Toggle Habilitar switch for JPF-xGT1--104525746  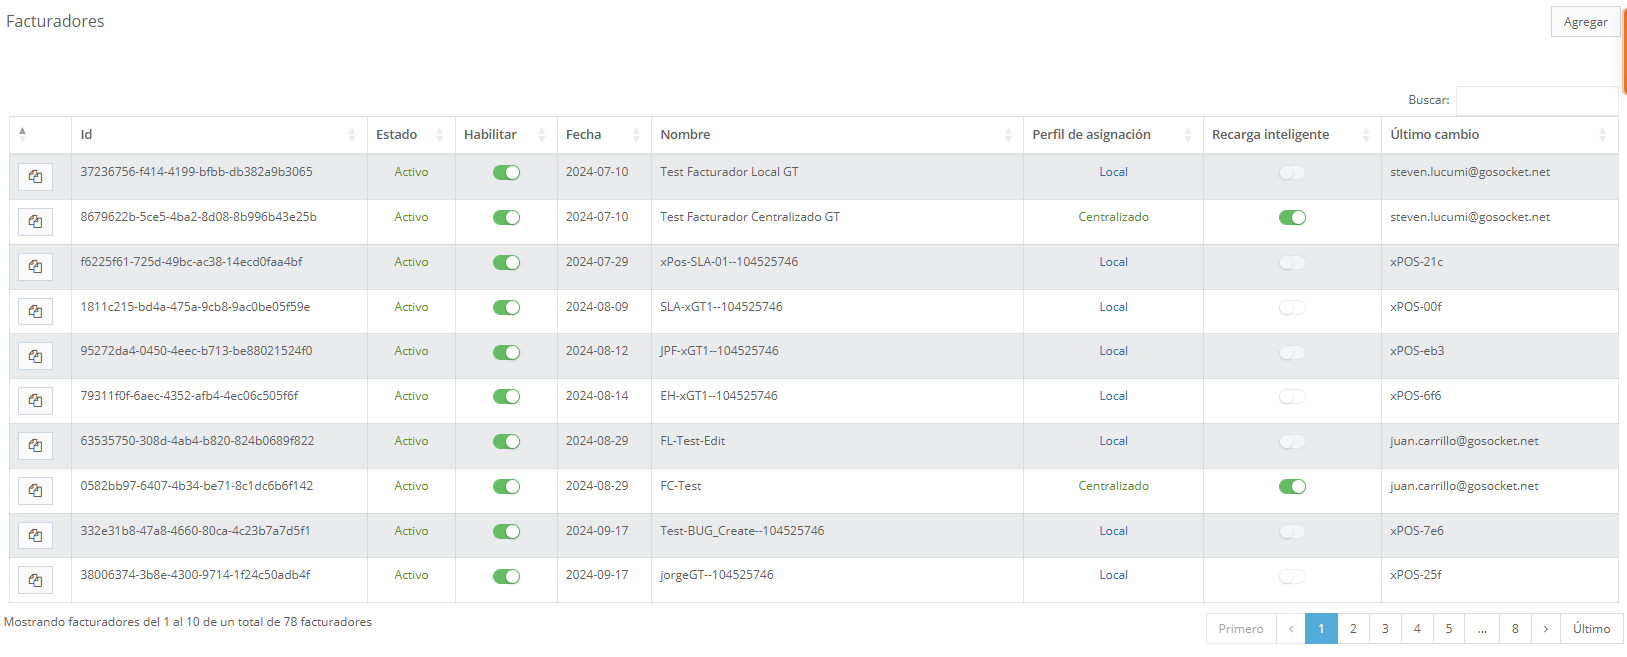[x=506, y=352]
